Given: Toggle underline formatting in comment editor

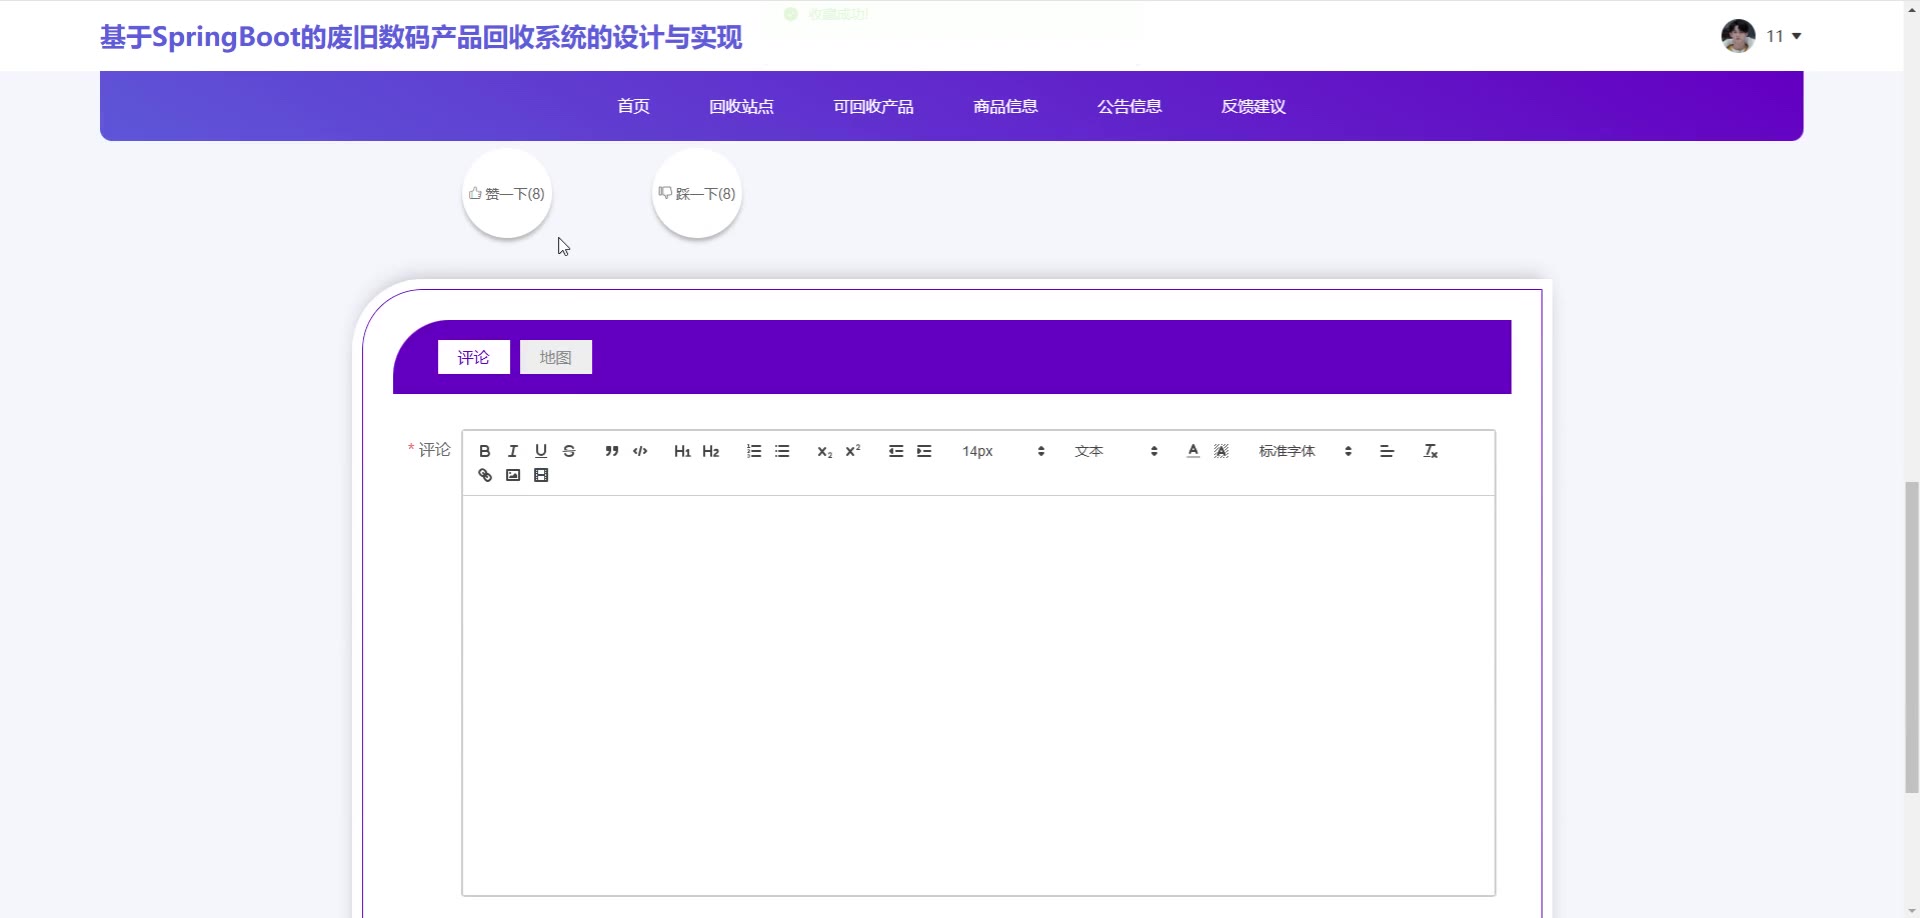Looking at the screenshot, I should (541, 451).
